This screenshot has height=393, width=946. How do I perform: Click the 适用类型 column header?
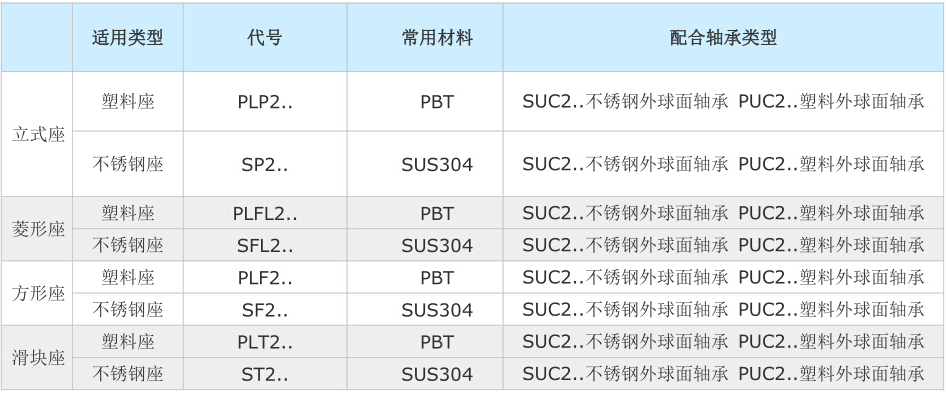tap(128, 38)
